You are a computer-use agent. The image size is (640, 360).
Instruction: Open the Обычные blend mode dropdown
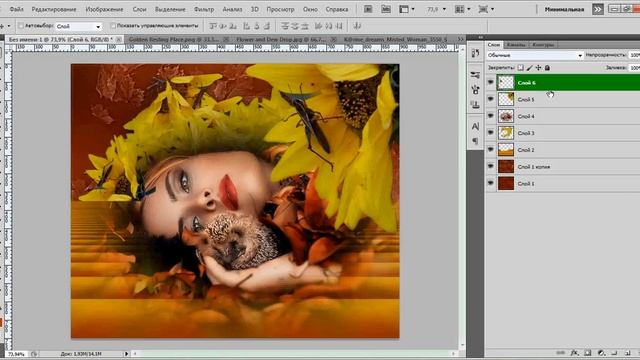(x=535, y=55)
